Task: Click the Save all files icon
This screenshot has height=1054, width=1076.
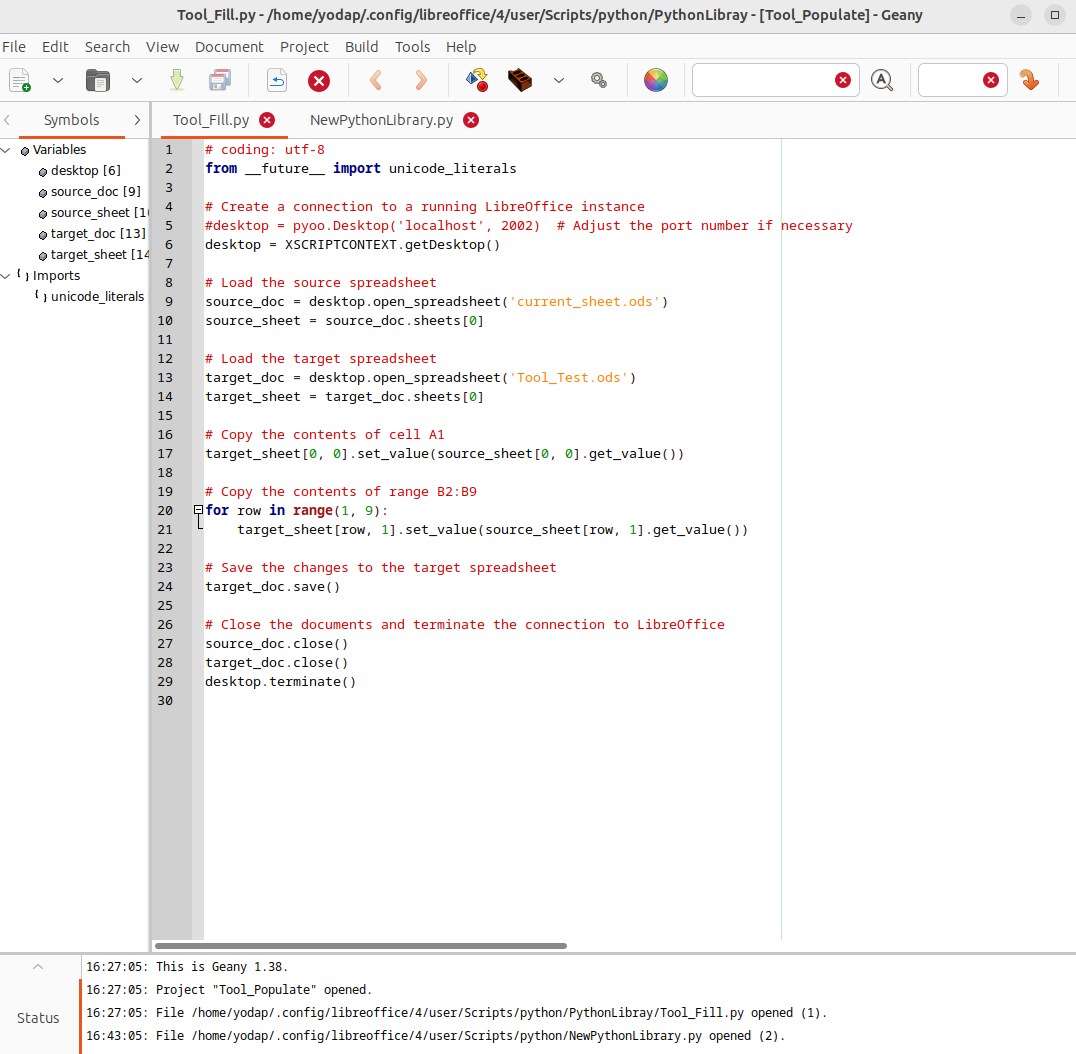Action: coord(220,81)
